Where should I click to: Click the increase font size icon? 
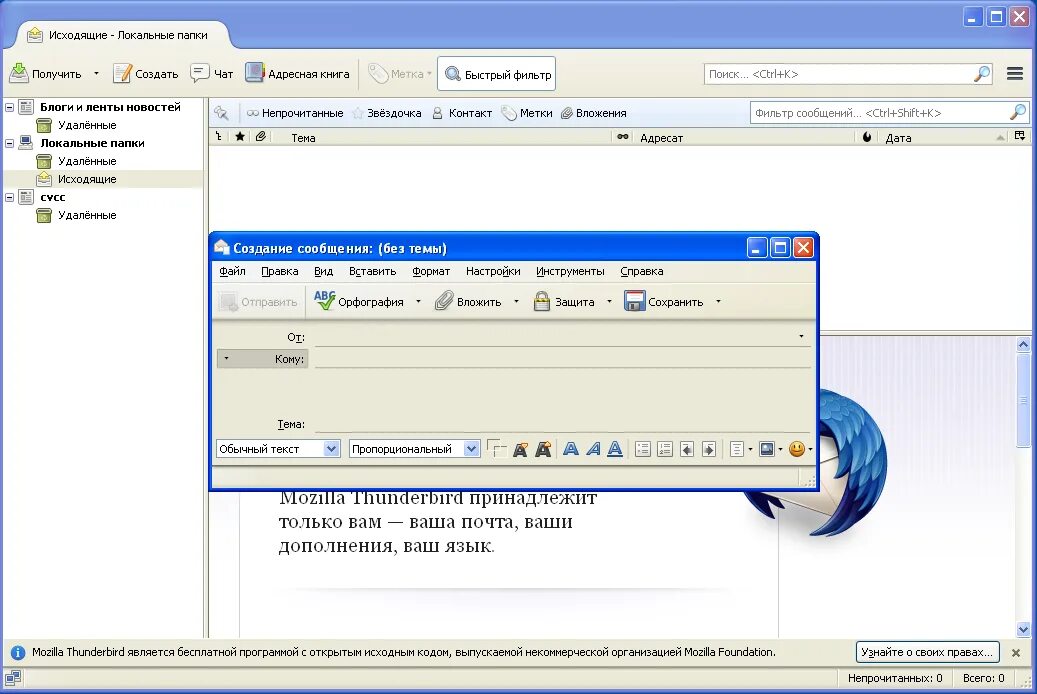click(x=543, y=449)
